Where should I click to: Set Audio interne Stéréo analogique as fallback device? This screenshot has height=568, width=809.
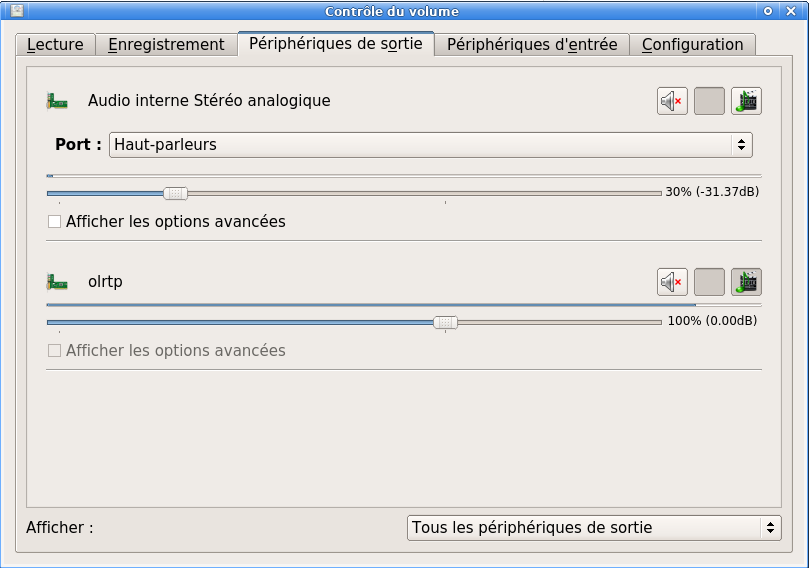pos(746,101)
